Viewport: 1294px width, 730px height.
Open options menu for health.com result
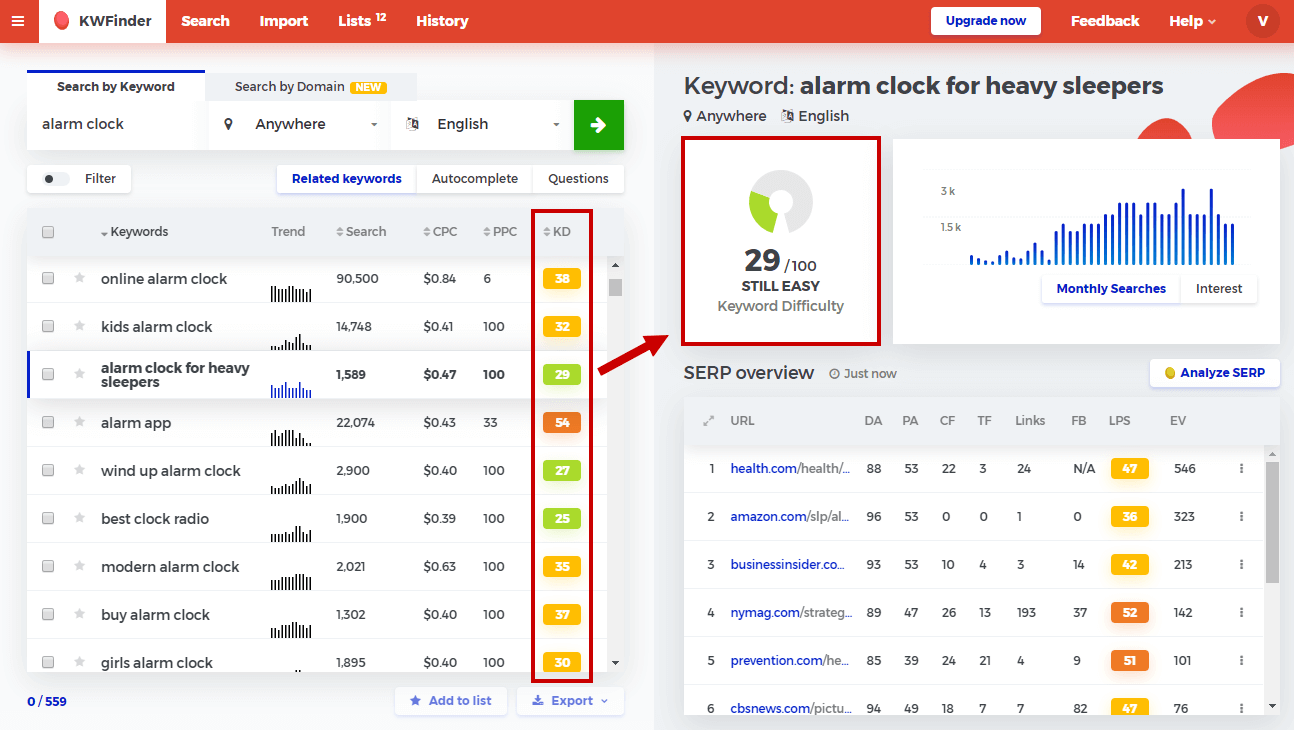click(1241, 468)
